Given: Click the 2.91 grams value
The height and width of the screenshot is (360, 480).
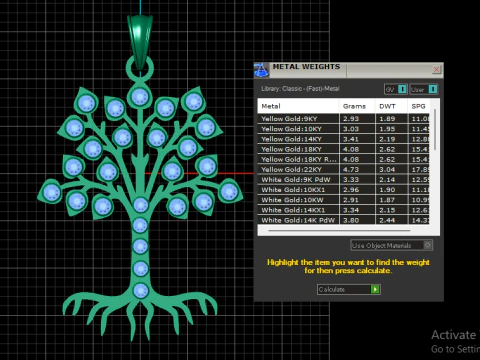Looking at the screenshot, I should pos(351,200).
